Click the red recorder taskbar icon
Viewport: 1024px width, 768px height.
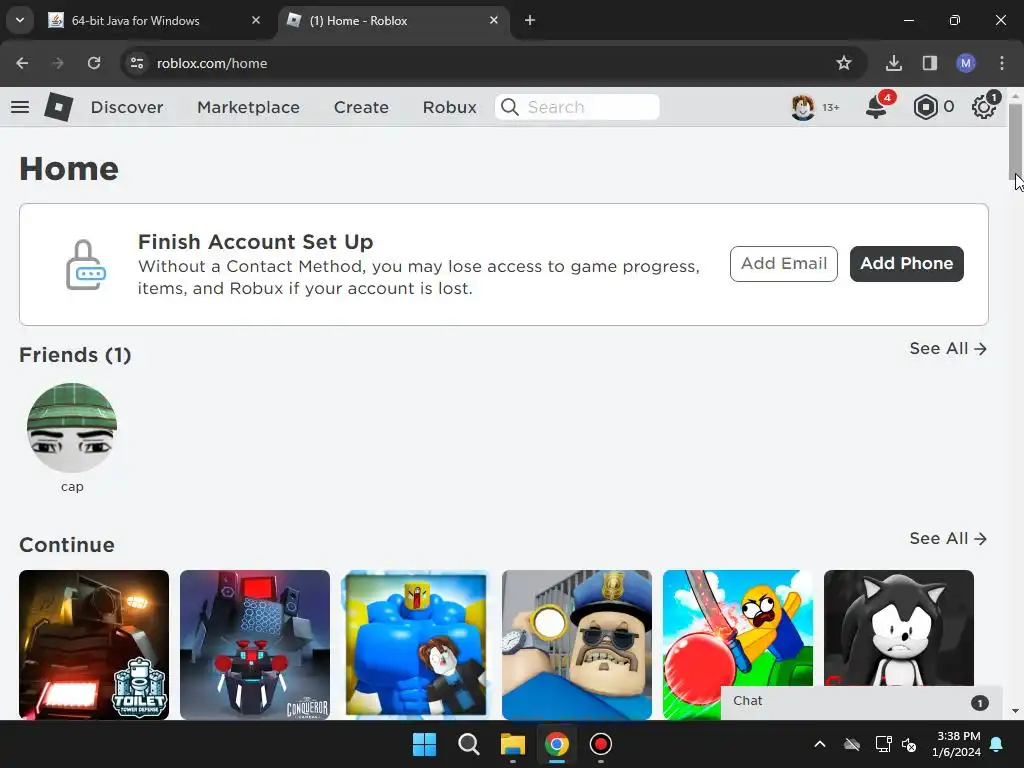tap(601, 744)
